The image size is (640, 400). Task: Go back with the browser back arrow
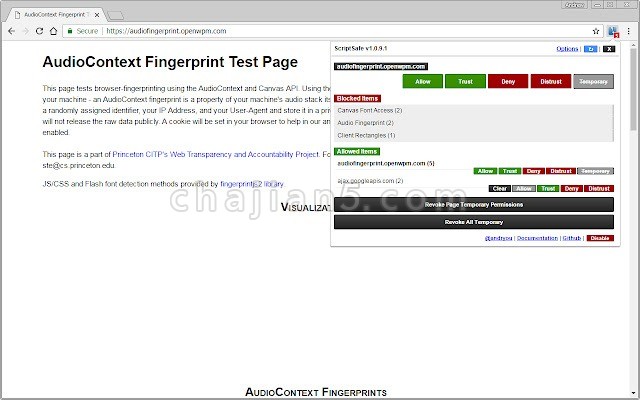11,31
